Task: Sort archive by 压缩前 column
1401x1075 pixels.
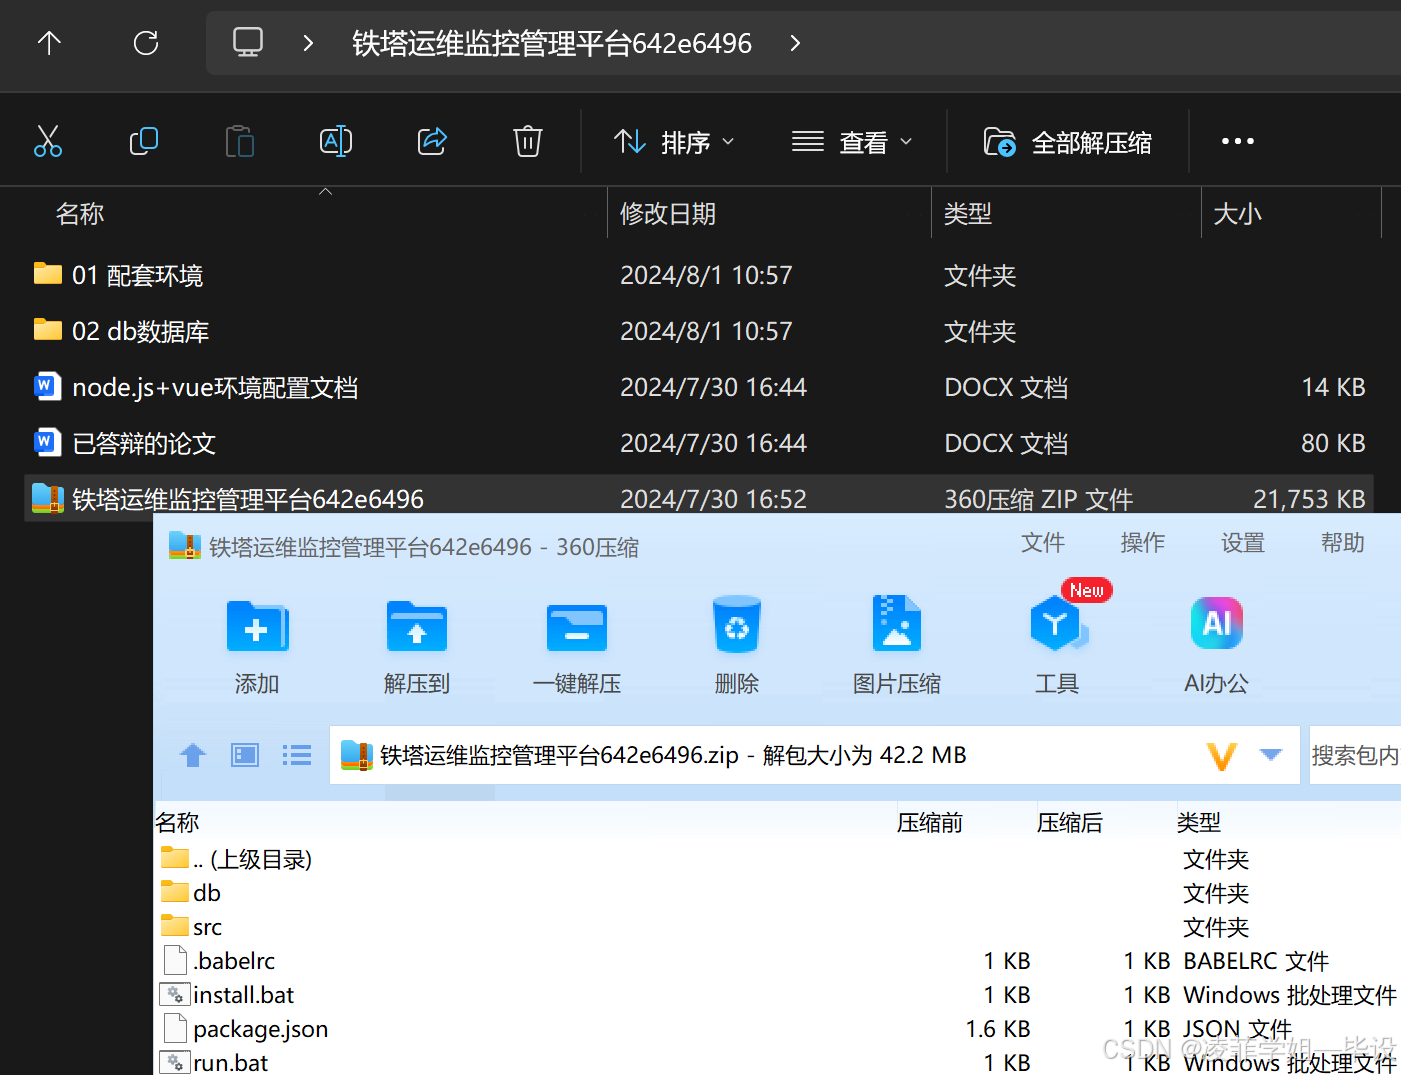Action: (930, 822)
